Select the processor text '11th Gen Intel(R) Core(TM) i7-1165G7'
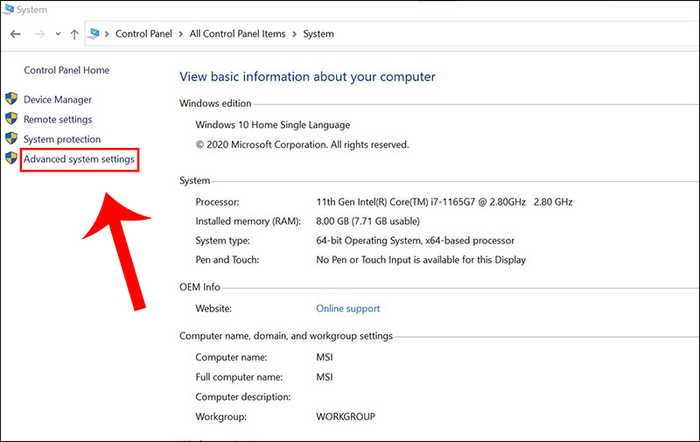Screen dimensions: 700x442 click(x=396, y=202)
